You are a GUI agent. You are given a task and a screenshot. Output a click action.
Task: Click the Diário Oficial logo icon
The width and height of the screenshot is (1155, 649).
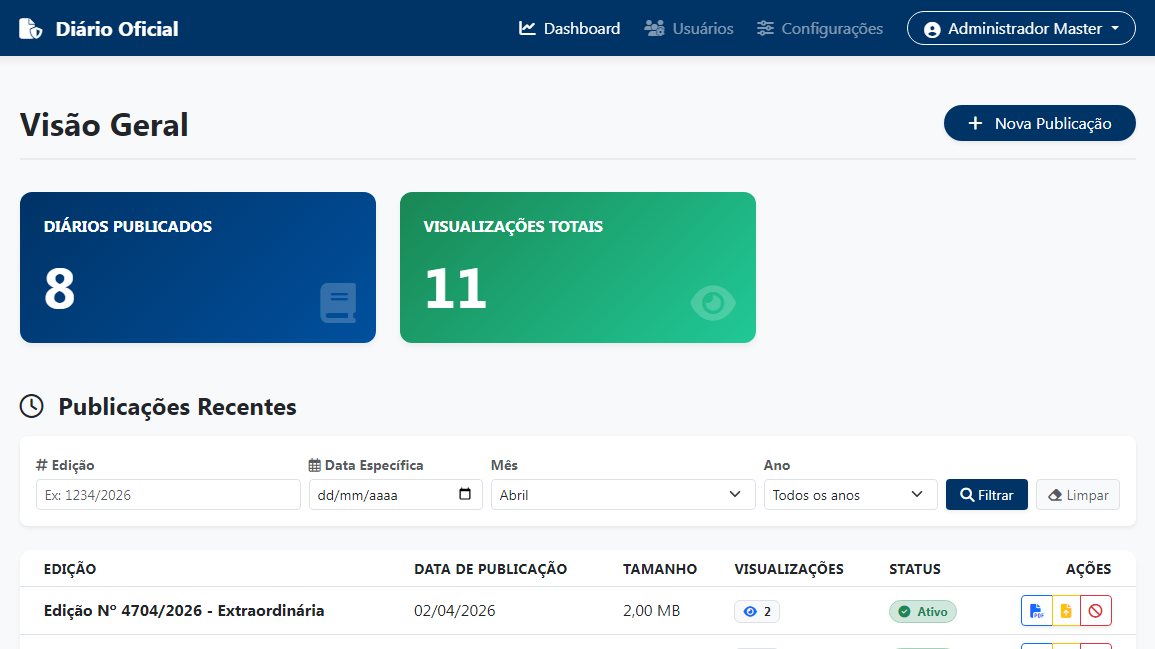click(x=30, y=29)
